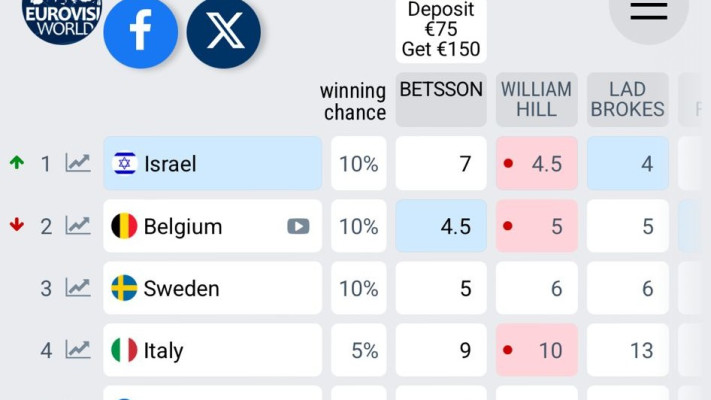Select the Ladbrokes column header
The image size is (711, 400).
click(x=627, y=99)
